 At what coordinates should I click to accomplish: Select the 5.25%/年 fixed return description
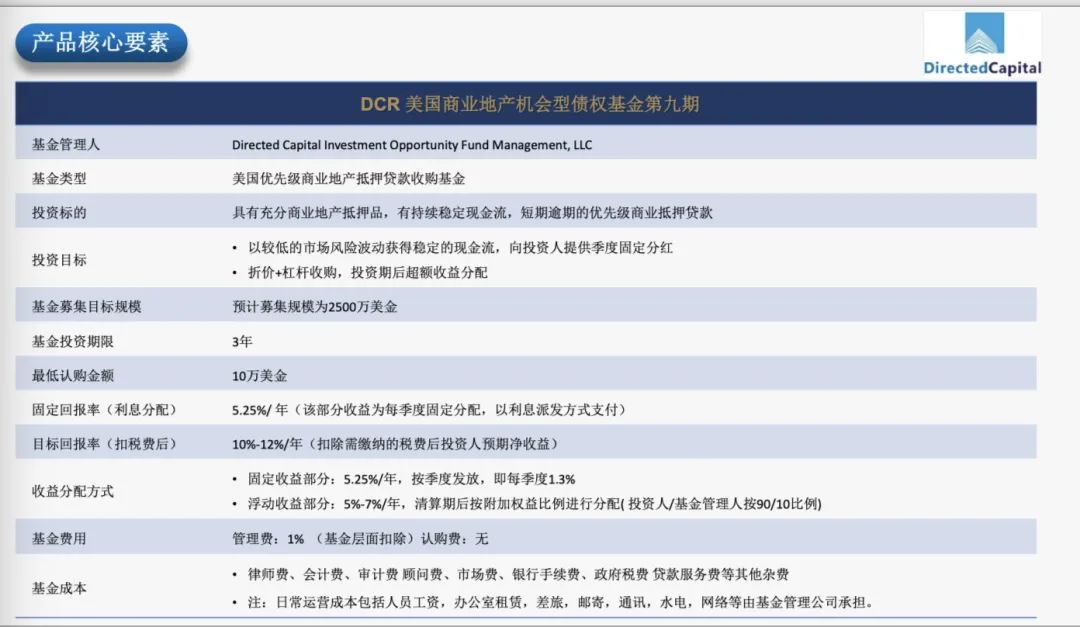[432, 409]
